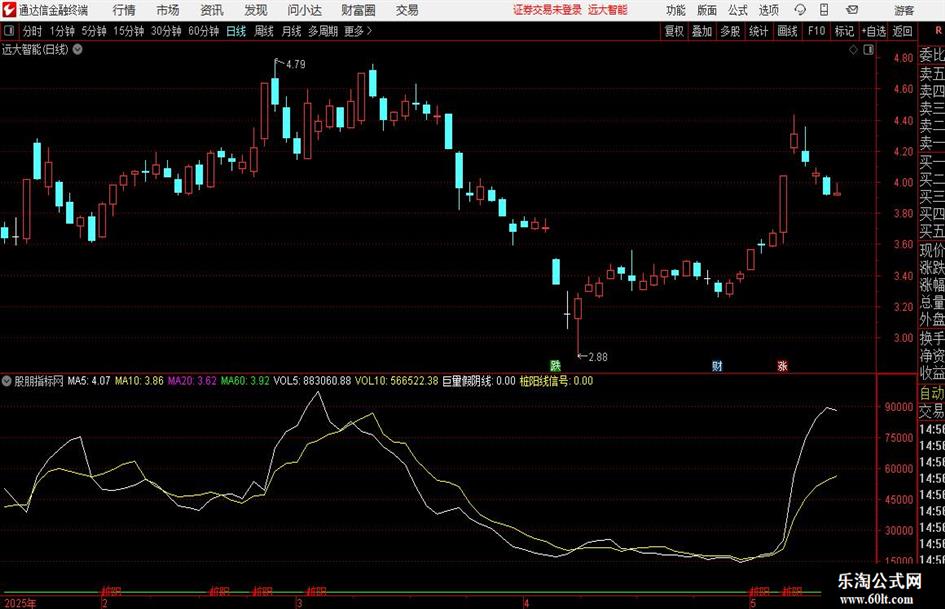This screenshot has height=609, width=945.
Task: Select the 日线 period tab
Action: tap(236, 31)
